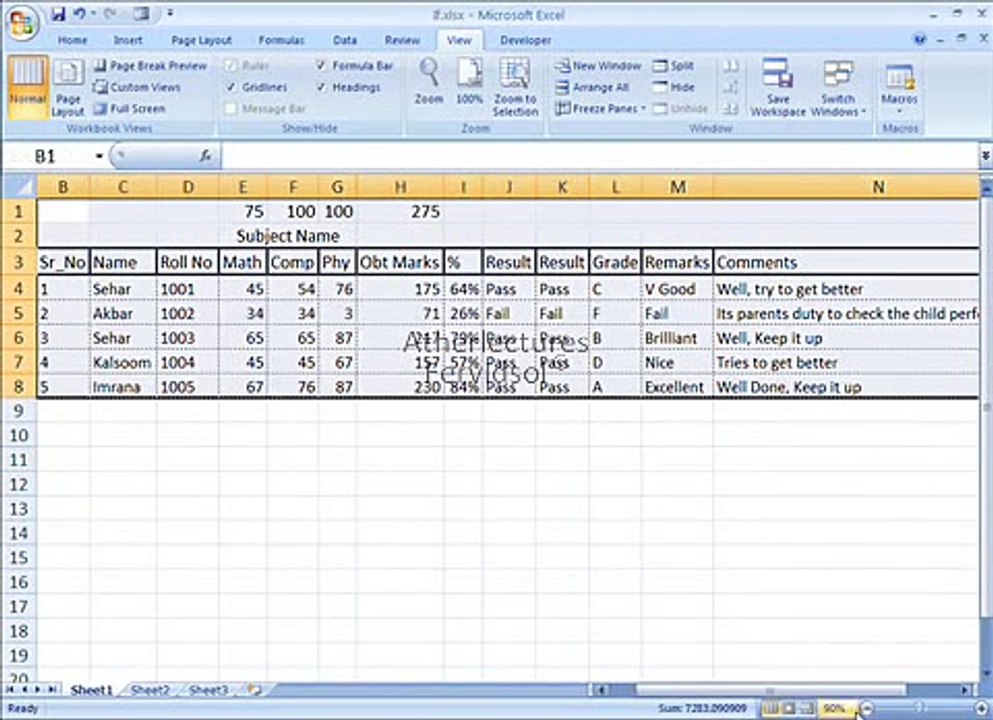This screenshot has height=720, width=993.
Task: Open the Data ribbon tab
Action: click(x=345, y=40)
